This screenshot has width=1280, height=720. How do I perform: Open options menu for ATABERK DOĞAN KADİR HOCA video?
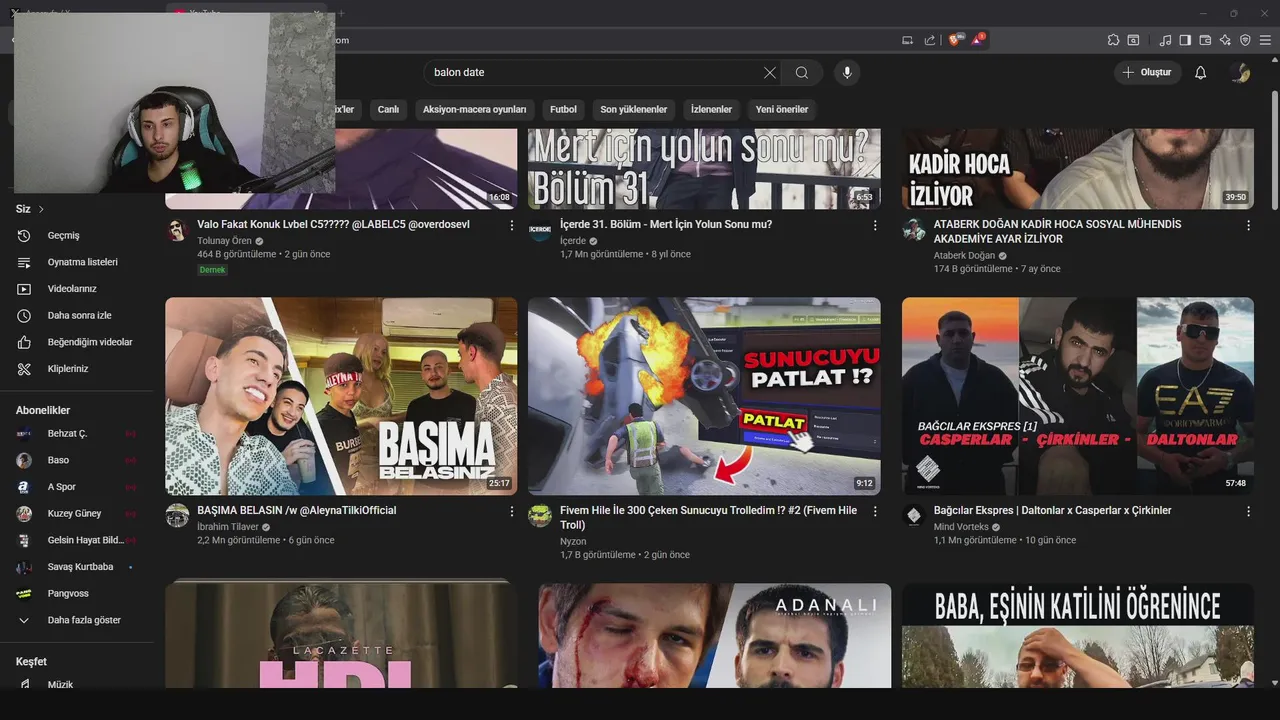pyautogui.click(x=1248, y=226)
